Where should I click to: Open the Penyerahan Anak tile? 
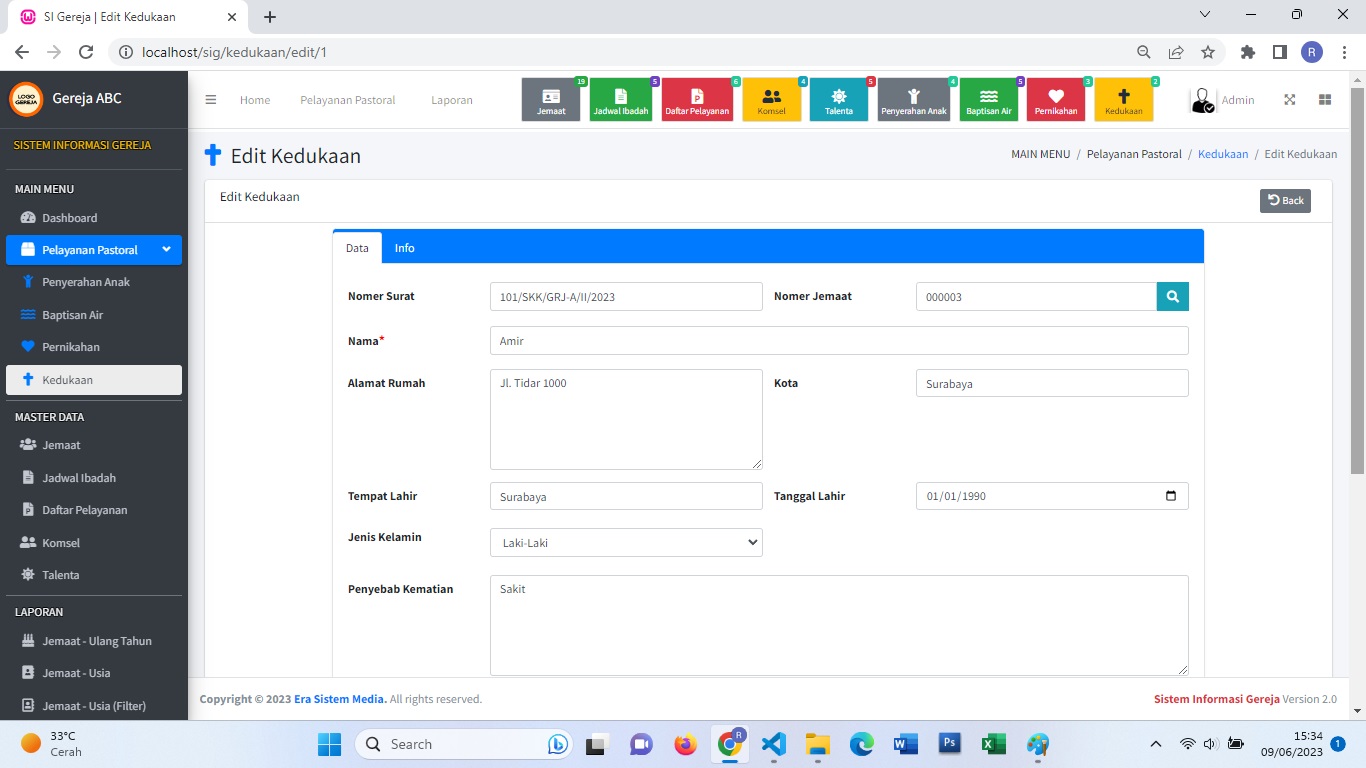(x=913, y=100)
